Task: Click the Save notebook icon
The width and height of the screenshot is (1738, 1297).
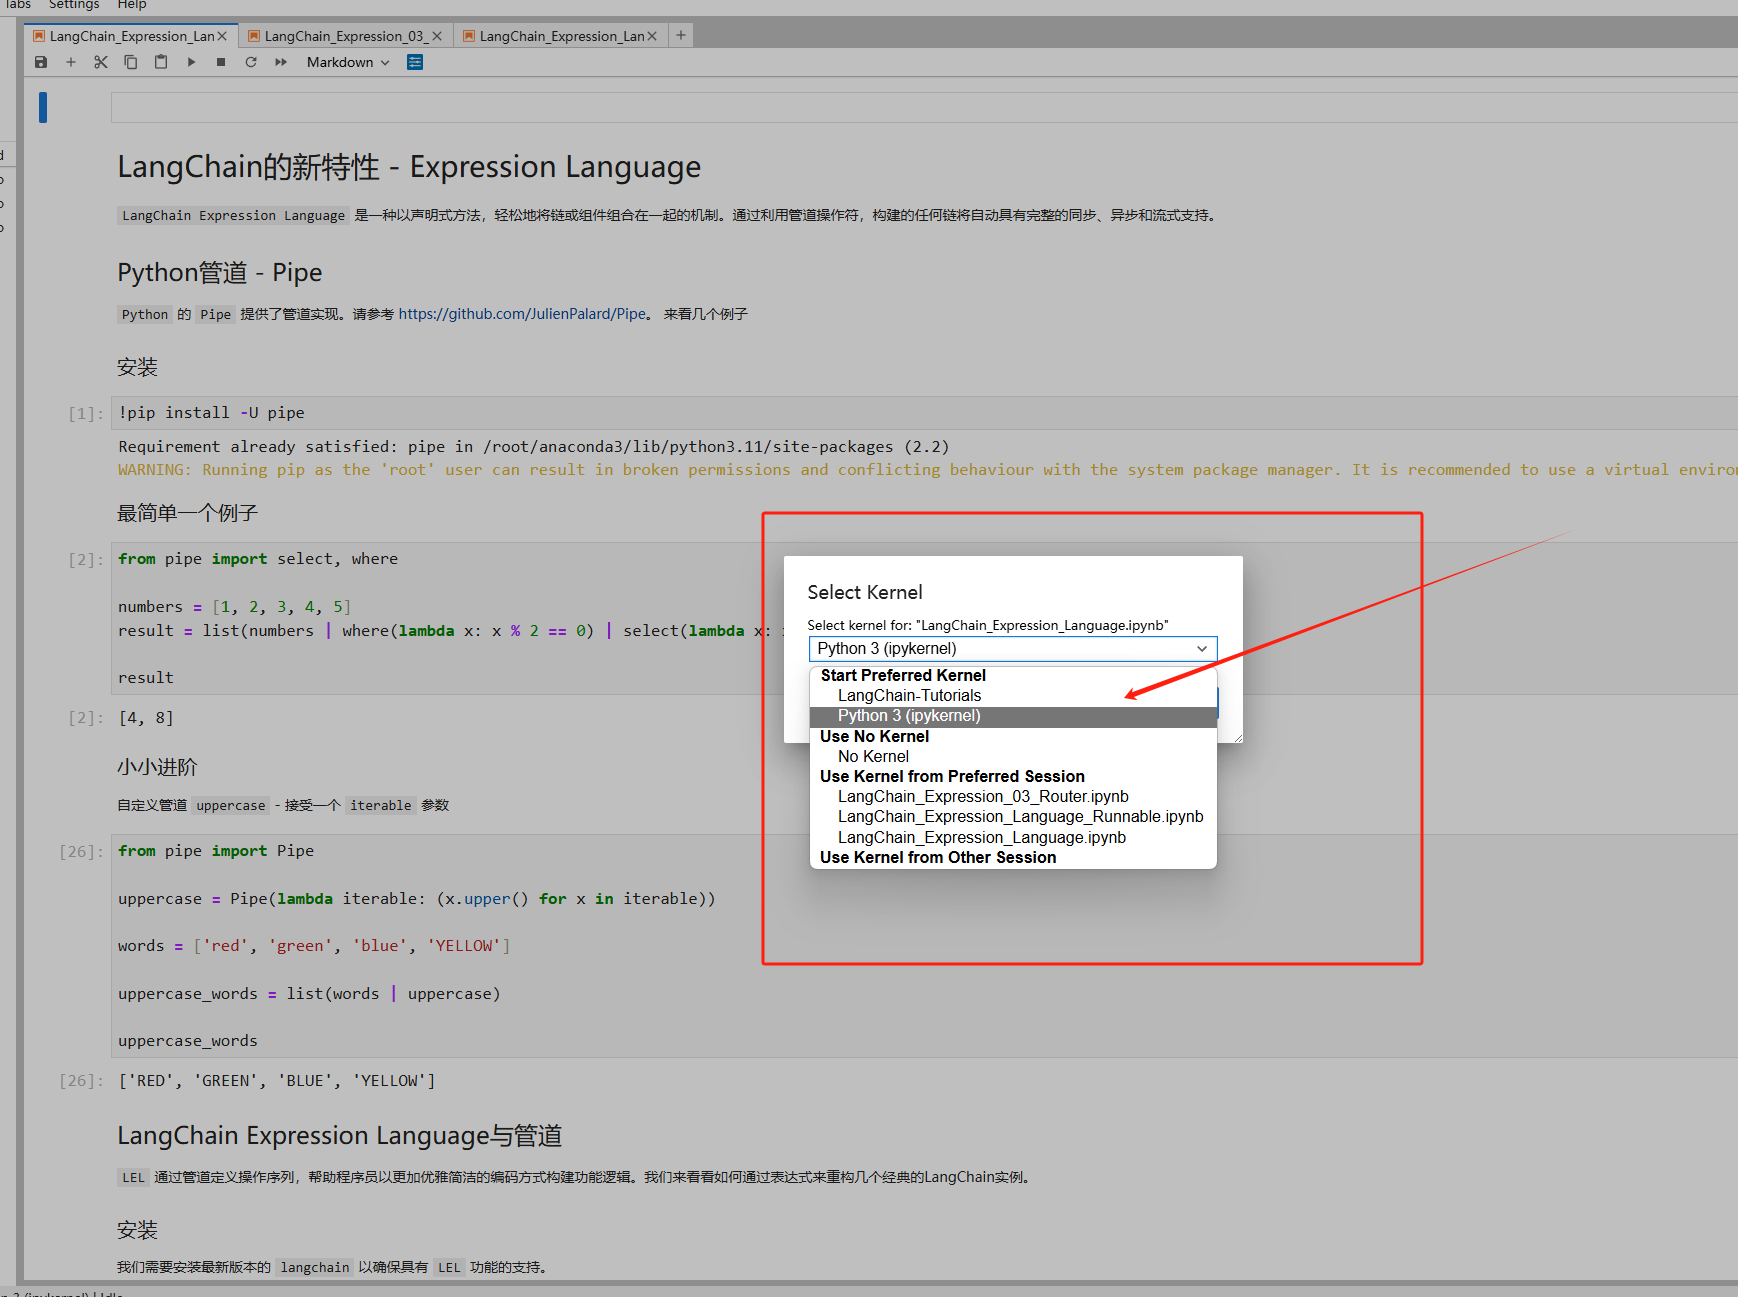Action: [x=41, y=62]
